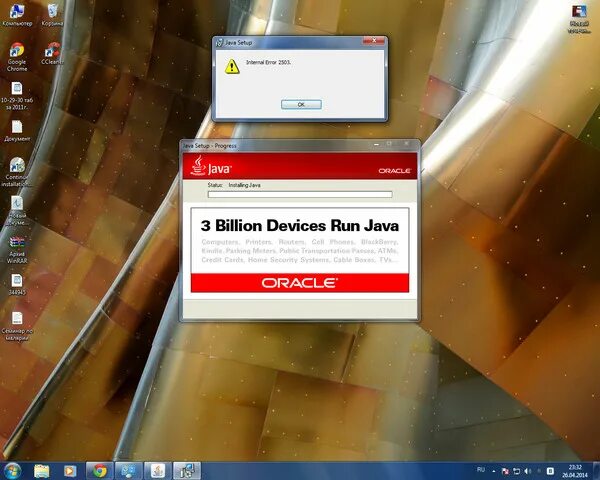Select the 344945 desktop file
Screen dimensions: 600x480
pyautogui.click(x=17, y=284)
